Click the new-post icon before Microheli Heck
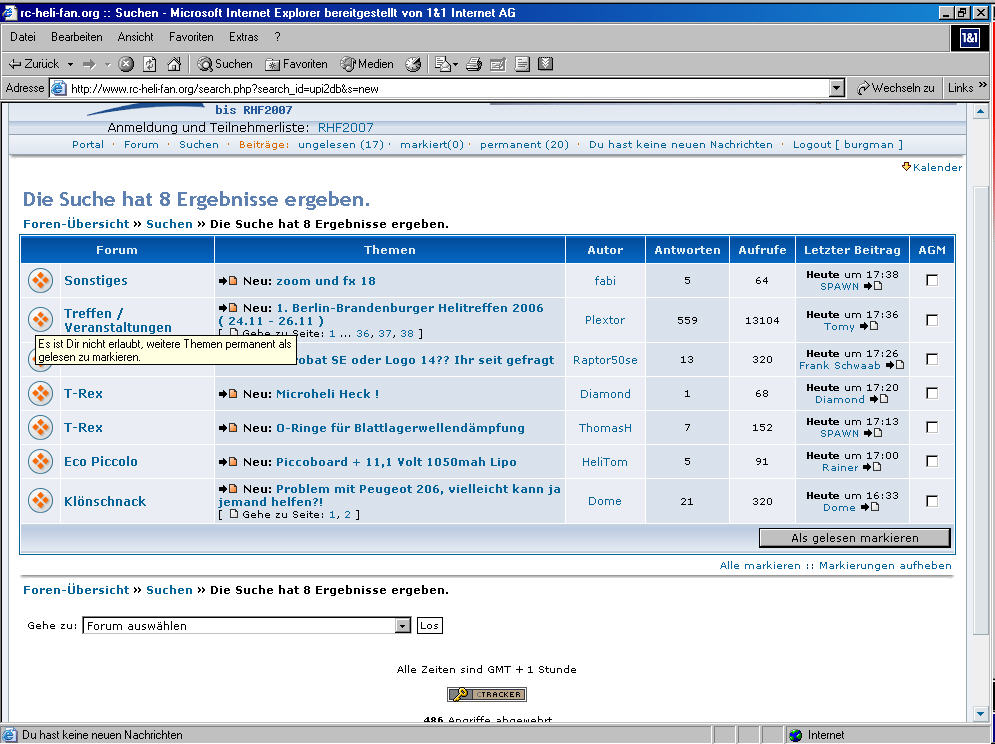 [228, 394]
